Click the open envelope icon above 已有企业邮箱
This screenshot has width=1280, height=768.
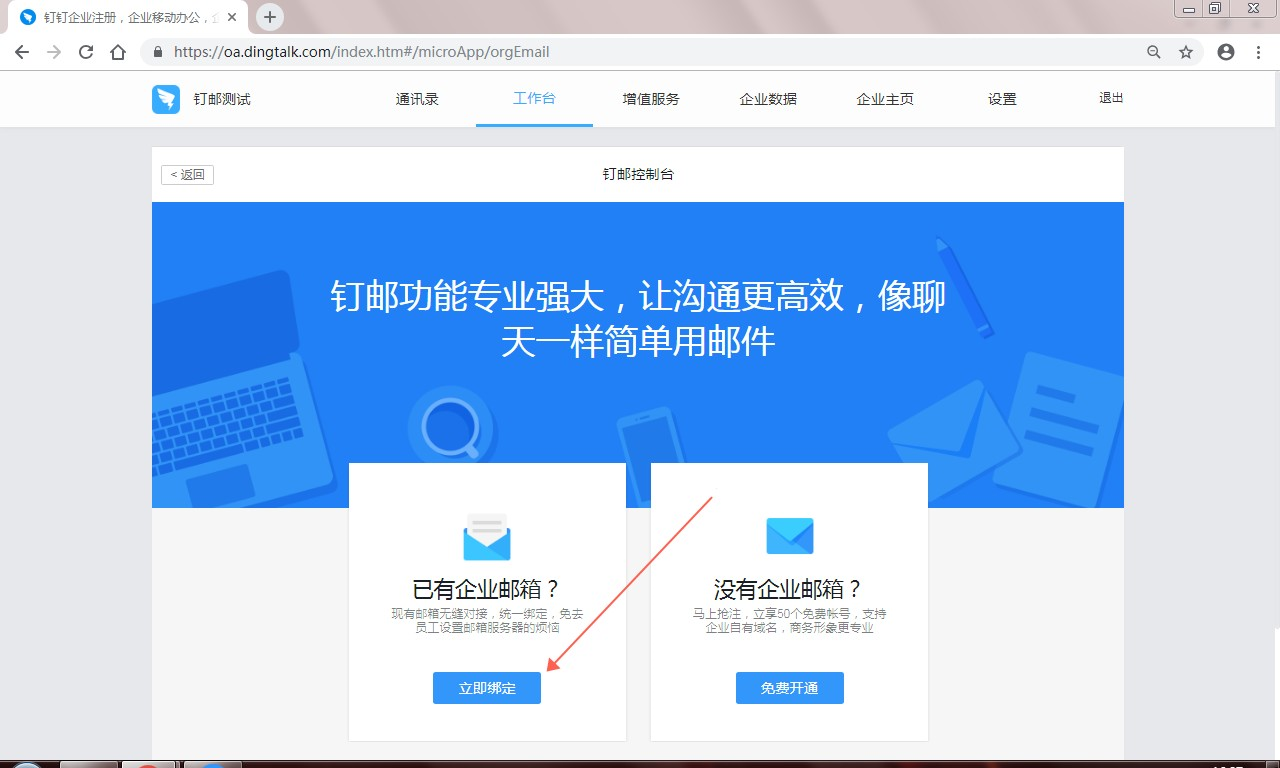coord(487,537)
